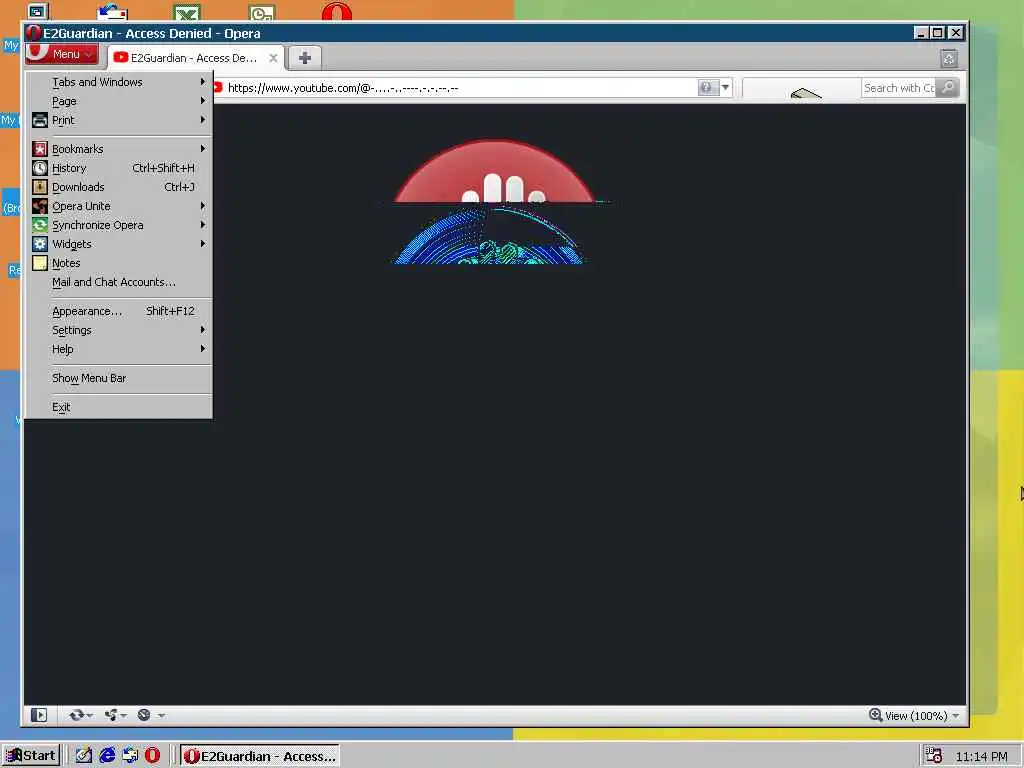Screen dimensions: 1024x768
Task: Expand the Help submenu arrow
Action: coord(202,349)
